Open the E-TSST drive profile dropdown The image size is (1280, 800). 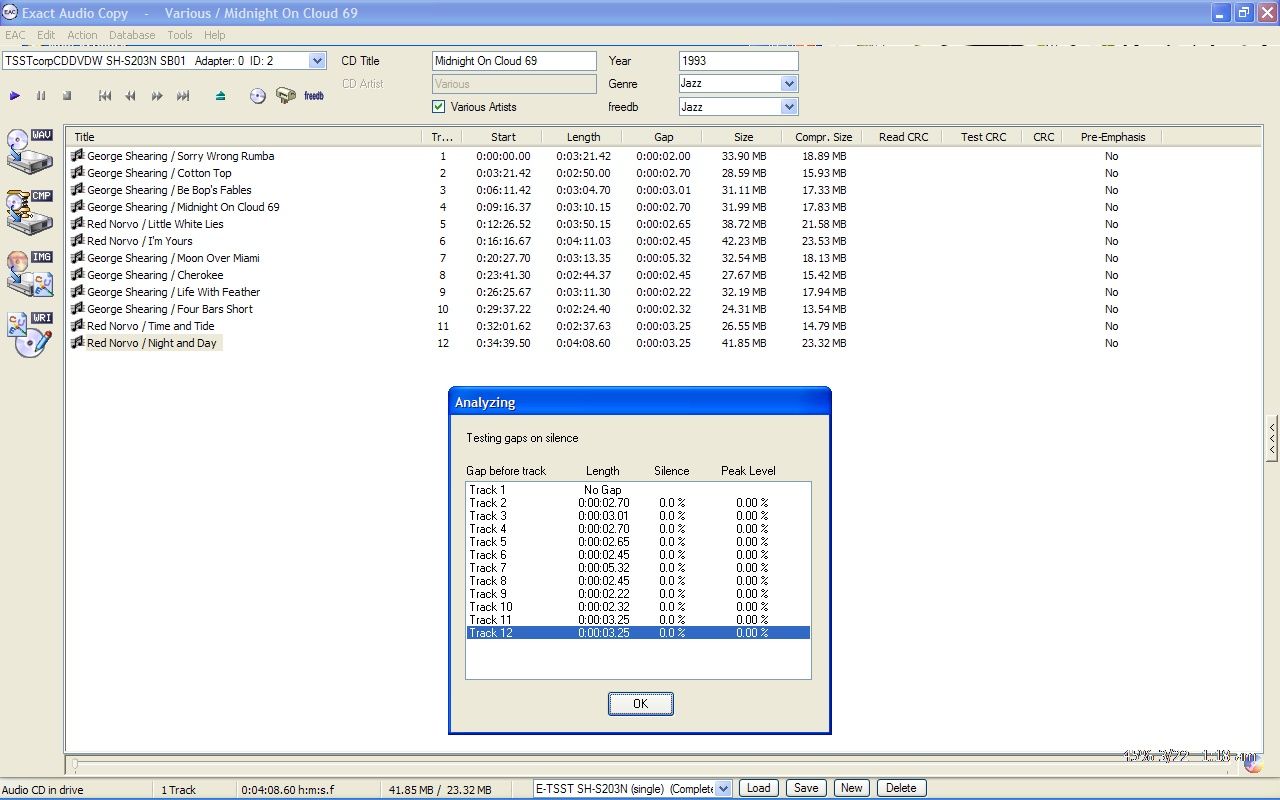(724, 788)
